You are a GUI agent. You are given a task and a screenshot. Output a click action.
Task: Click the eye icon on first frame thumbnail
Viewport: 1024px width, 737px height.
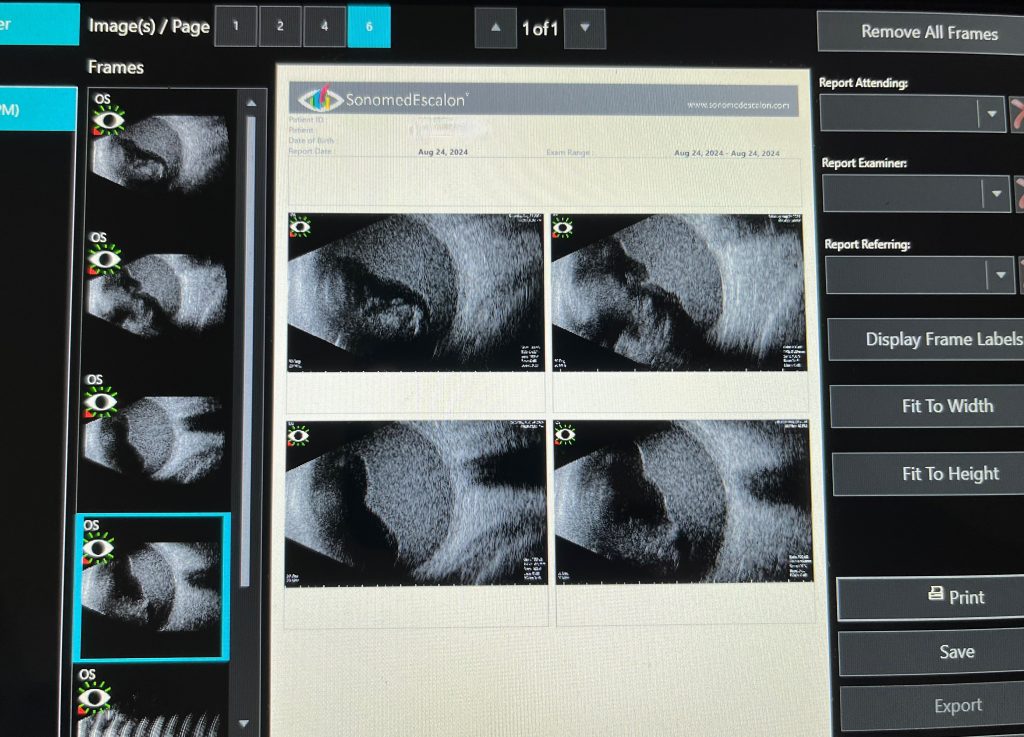click(x=108, y=120)
